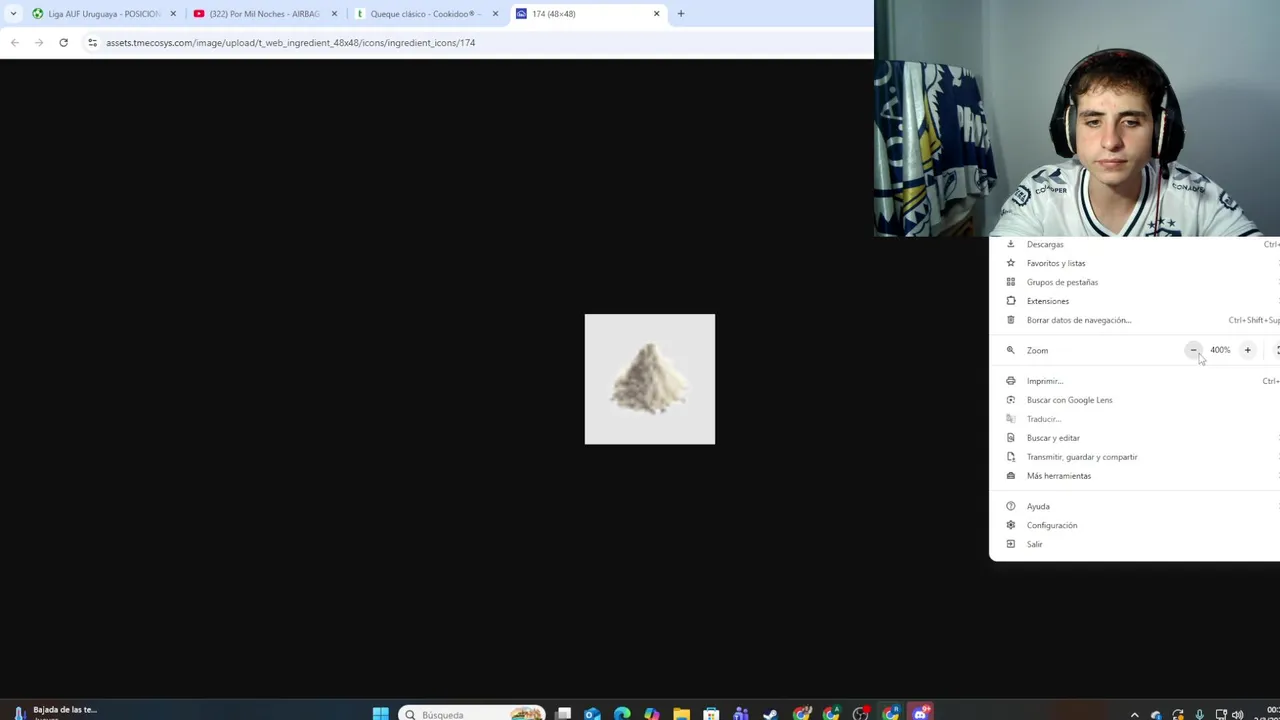Click the flour ingredient image
Viewport: 1280px width, 720px height.
[650, 379]
